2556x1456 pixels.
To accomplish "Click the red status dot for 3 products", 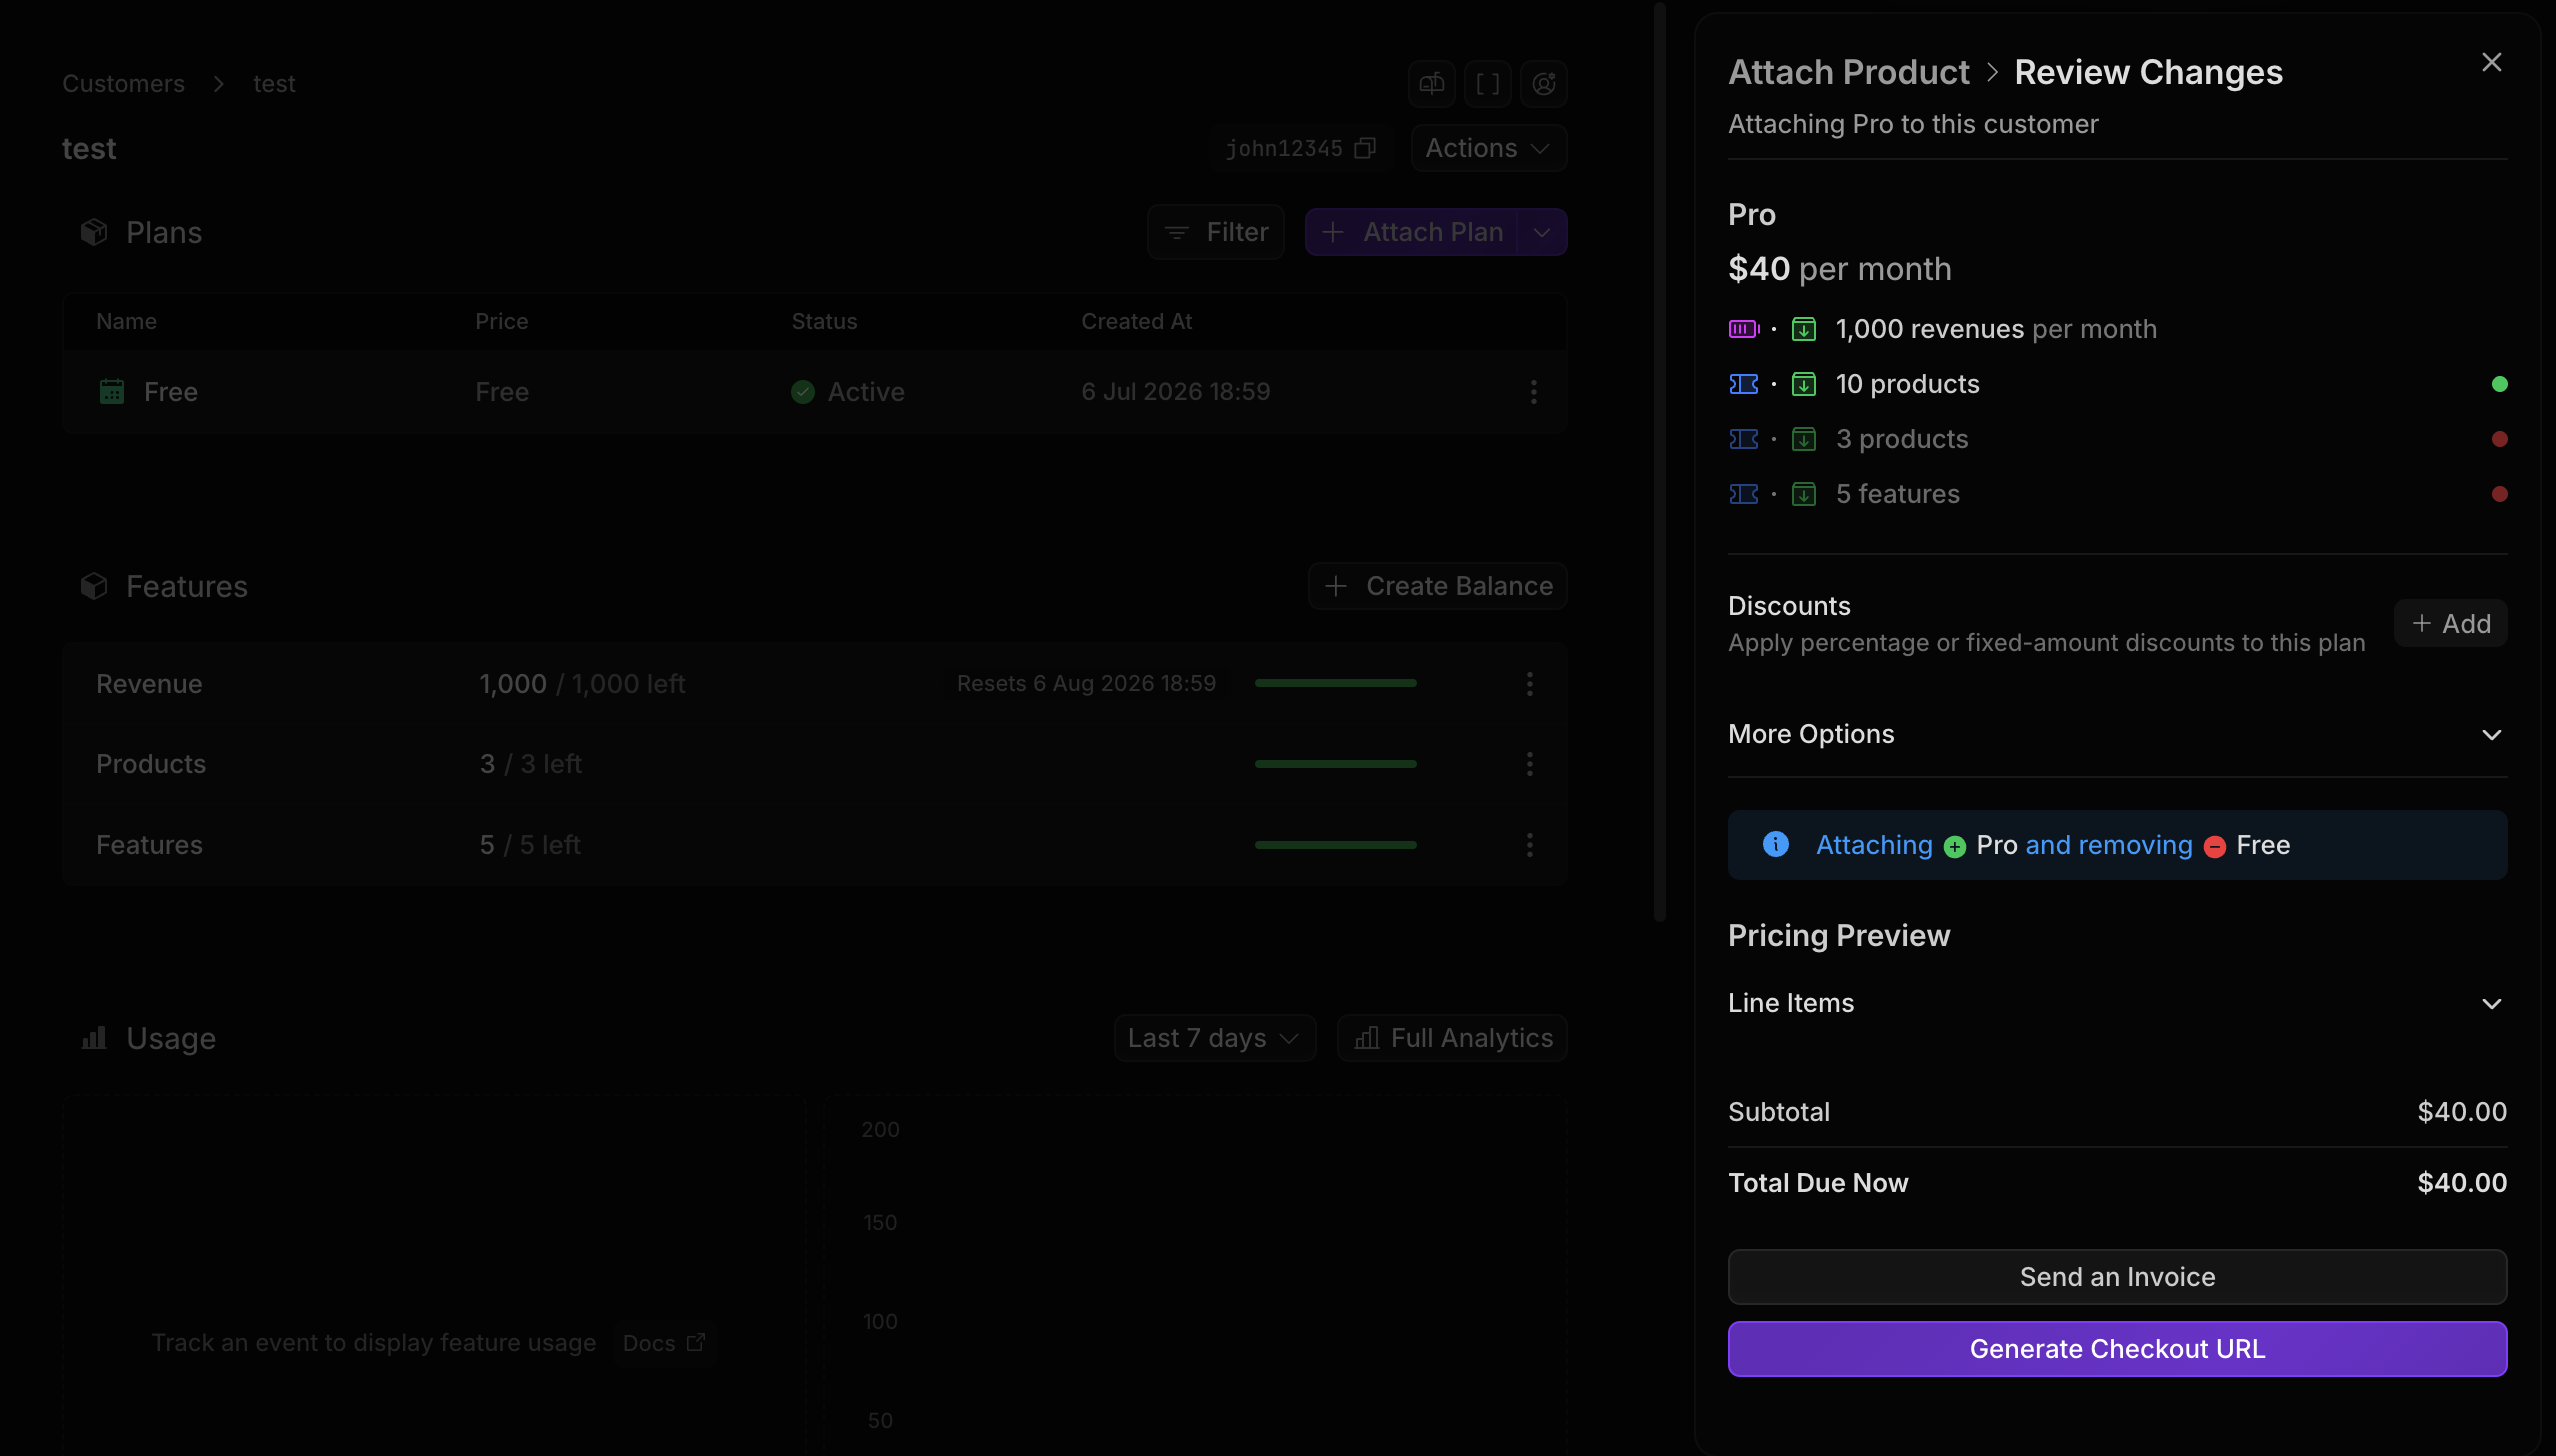I will tap(2499, 439).
